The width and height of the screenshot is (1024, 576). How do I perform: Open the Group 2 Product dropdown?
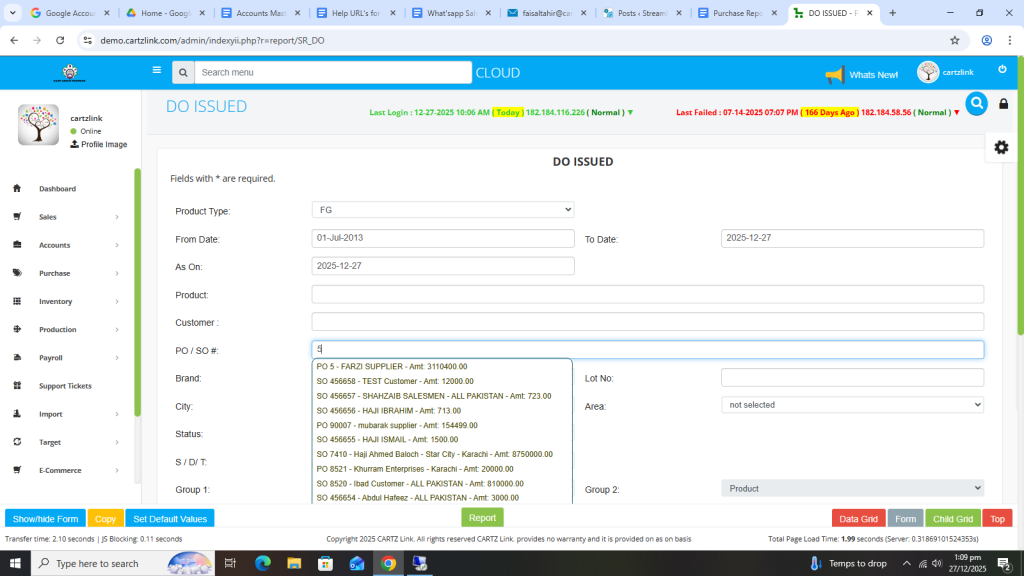coord(852,489)
